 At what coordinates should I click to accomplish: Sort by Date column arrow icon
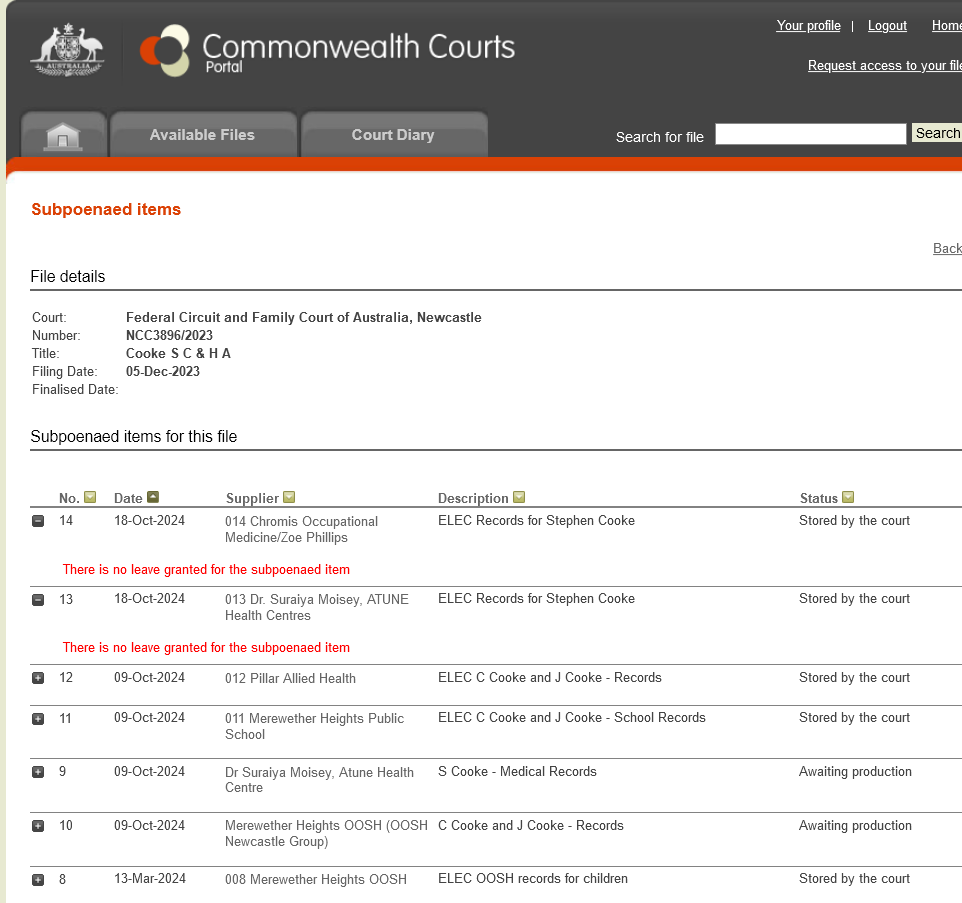tap(153, 498)
